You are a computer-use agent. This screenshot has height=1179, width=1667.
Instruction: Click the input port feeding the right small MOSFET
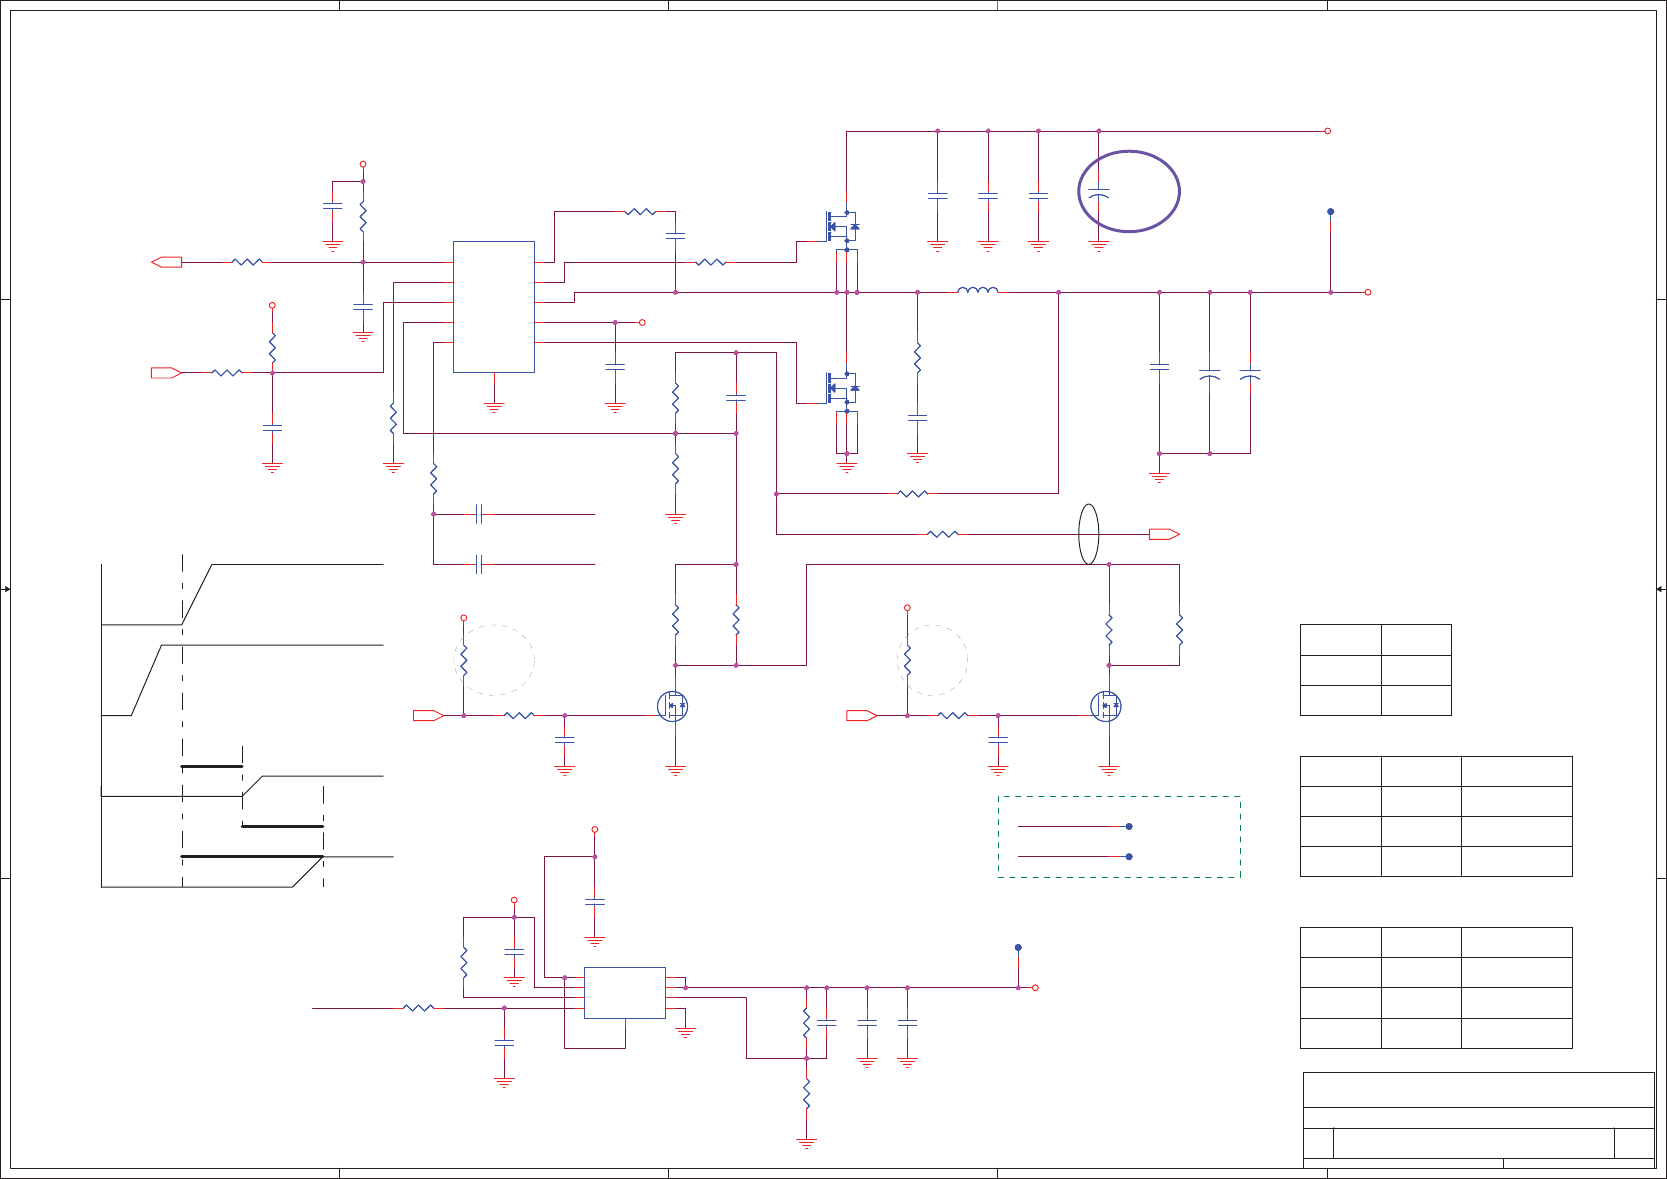pos(861,715)
